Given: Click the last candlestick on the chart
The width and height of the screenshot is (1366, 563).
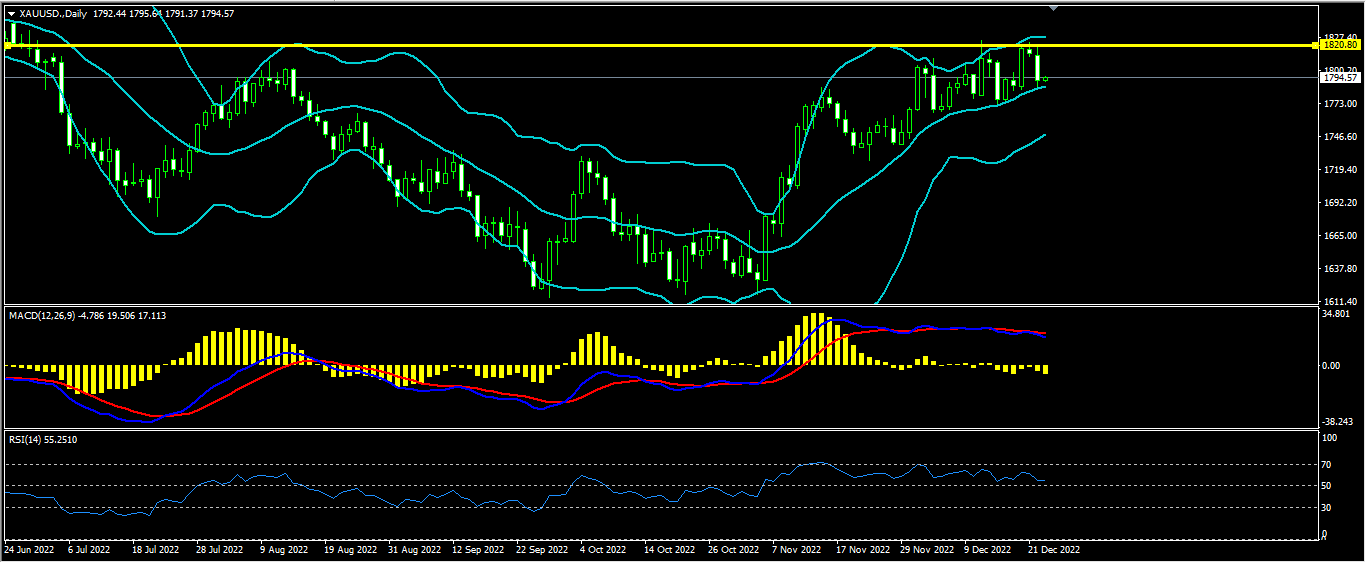Looking at the screenshot, I should (1046, 79).
